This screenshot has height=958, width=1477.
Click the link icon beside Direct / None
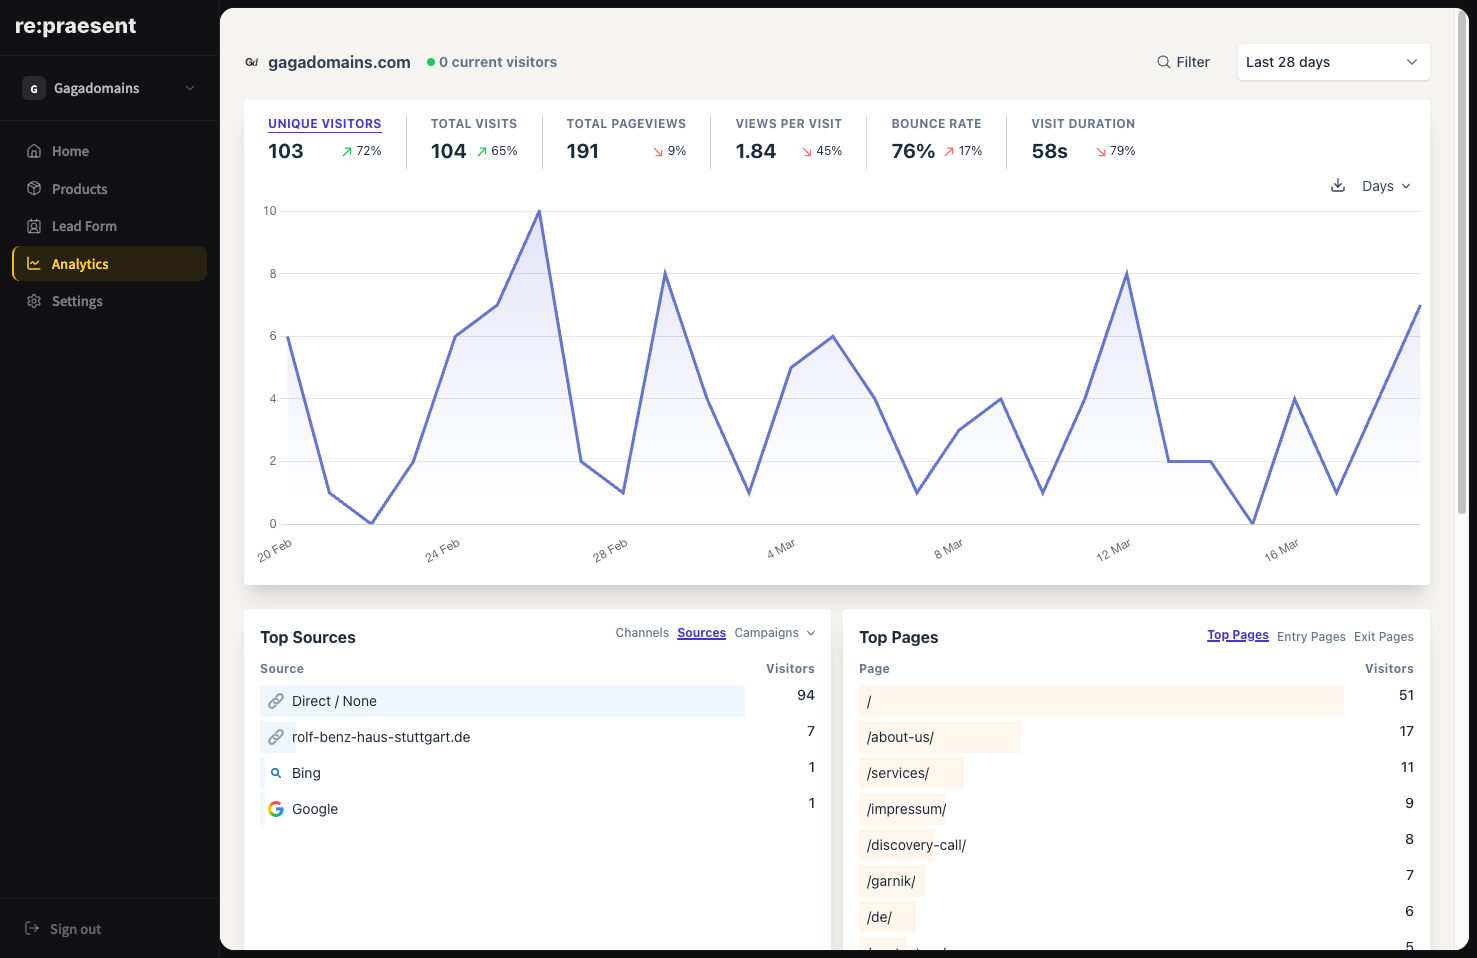277,700
